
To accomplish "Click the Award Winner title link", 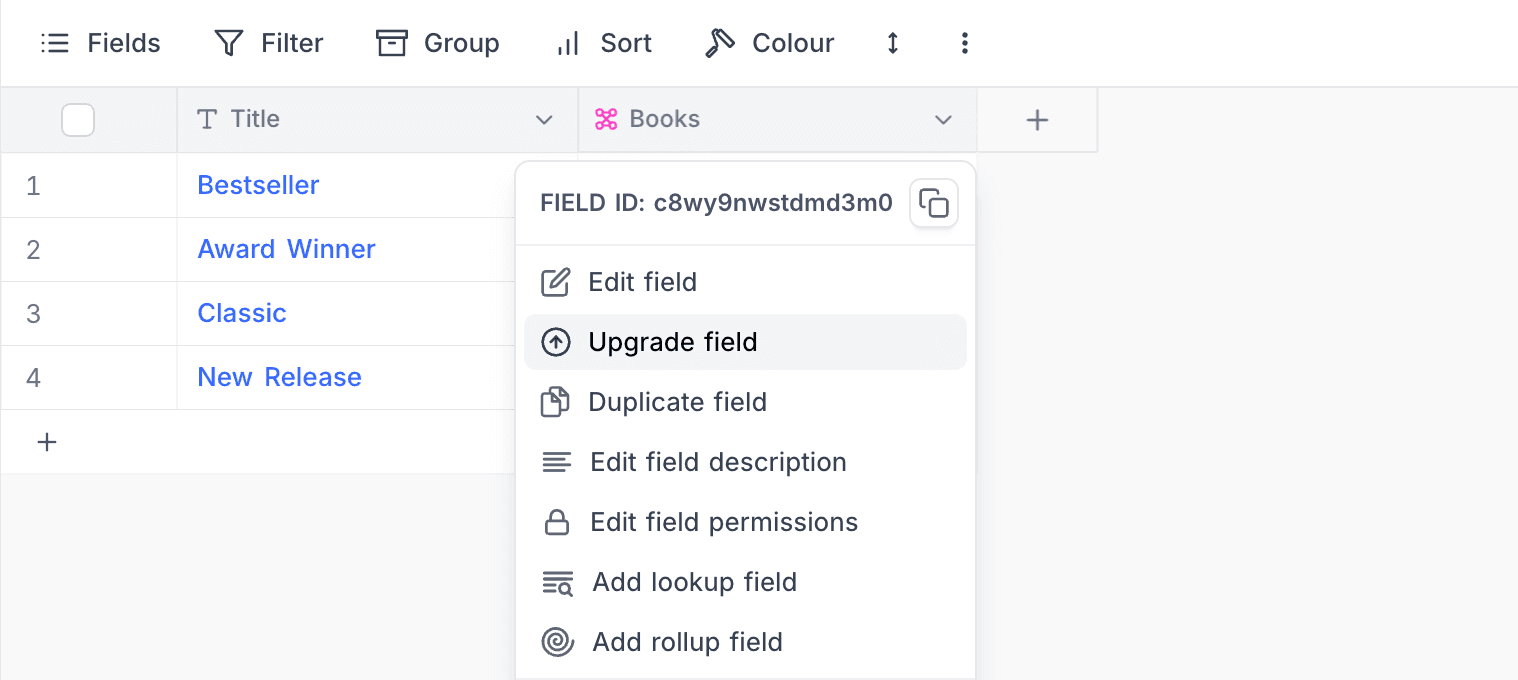I will click(x=286, y=249).
